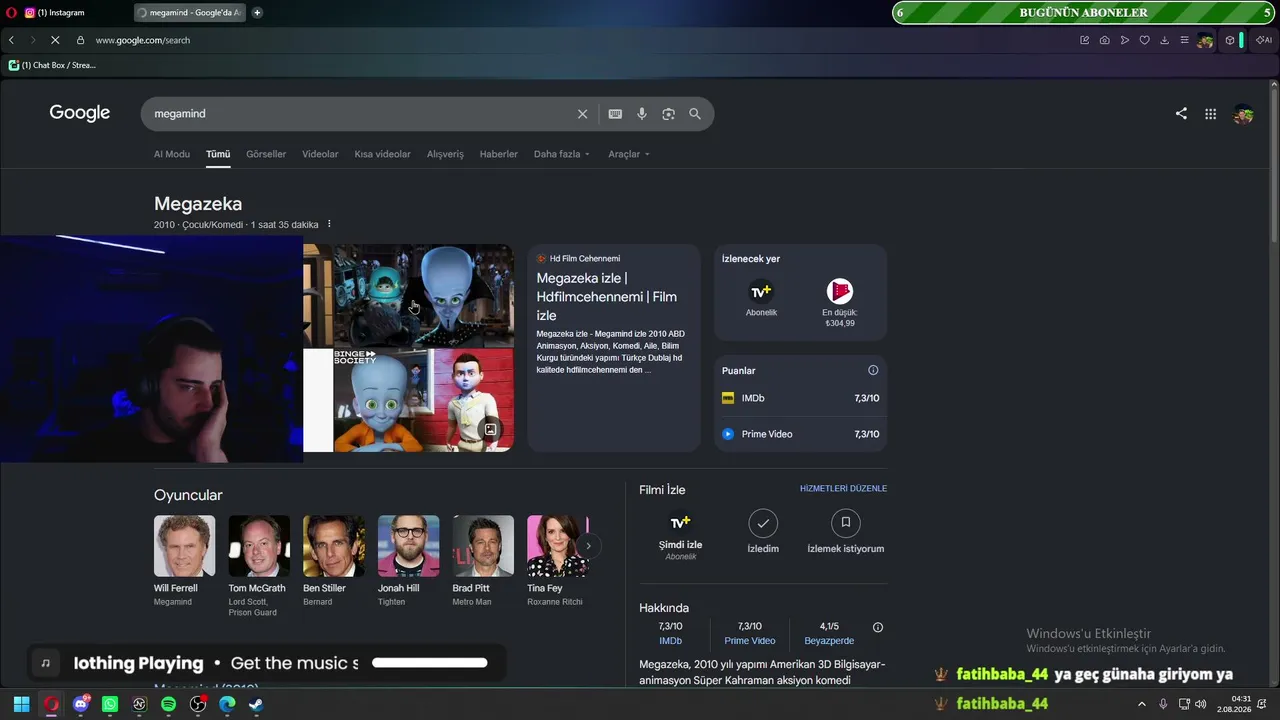The image size is (1280, 720).
Task: Open the TV+ Abonelik viewing option
Action: pyautogui.click(x=761, y=298)
